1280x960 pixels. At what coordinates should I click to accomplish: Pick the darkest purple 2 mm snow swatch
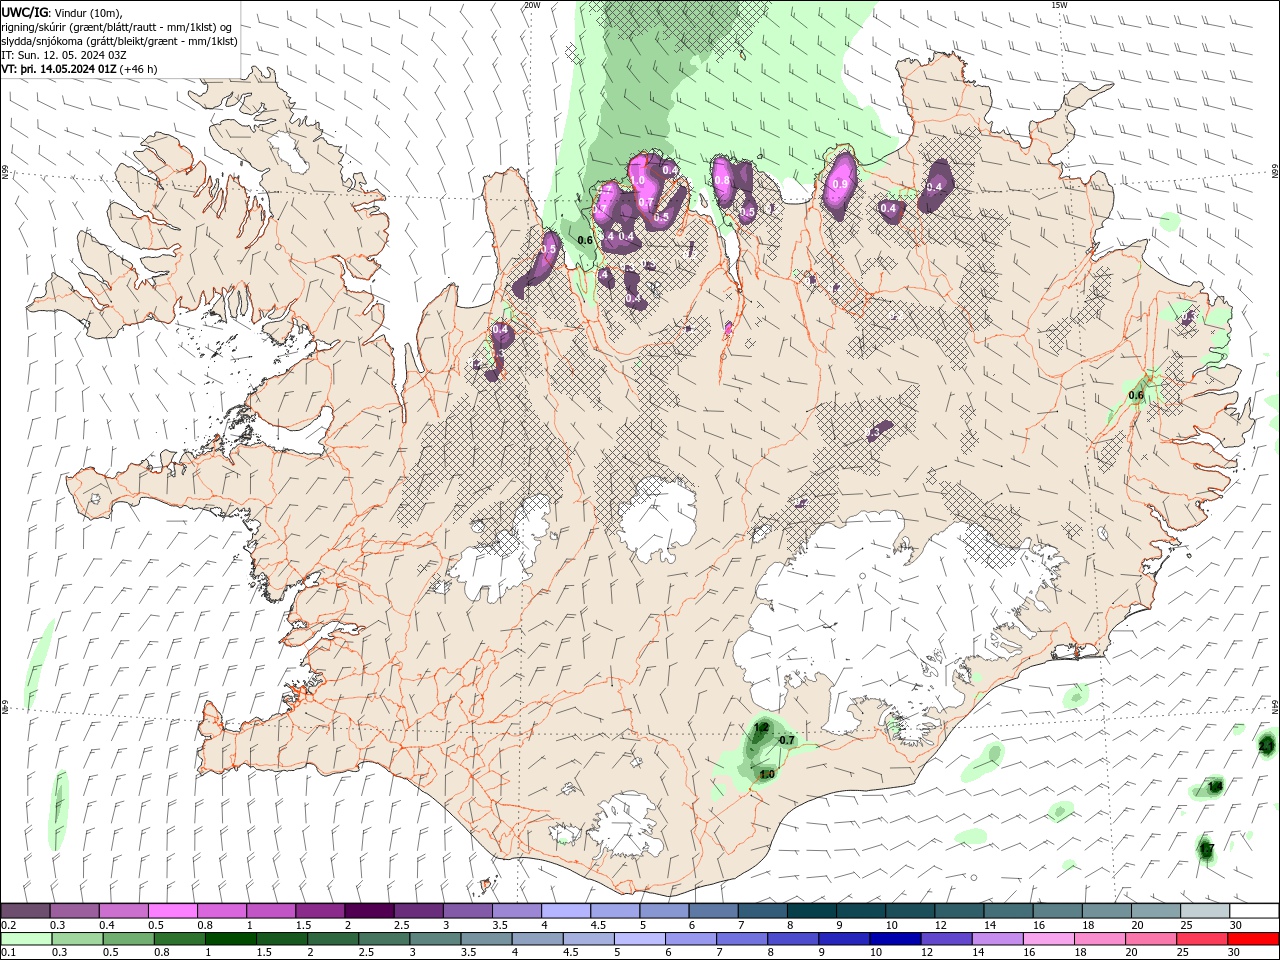pyautogui.click(x=368, y=910)
